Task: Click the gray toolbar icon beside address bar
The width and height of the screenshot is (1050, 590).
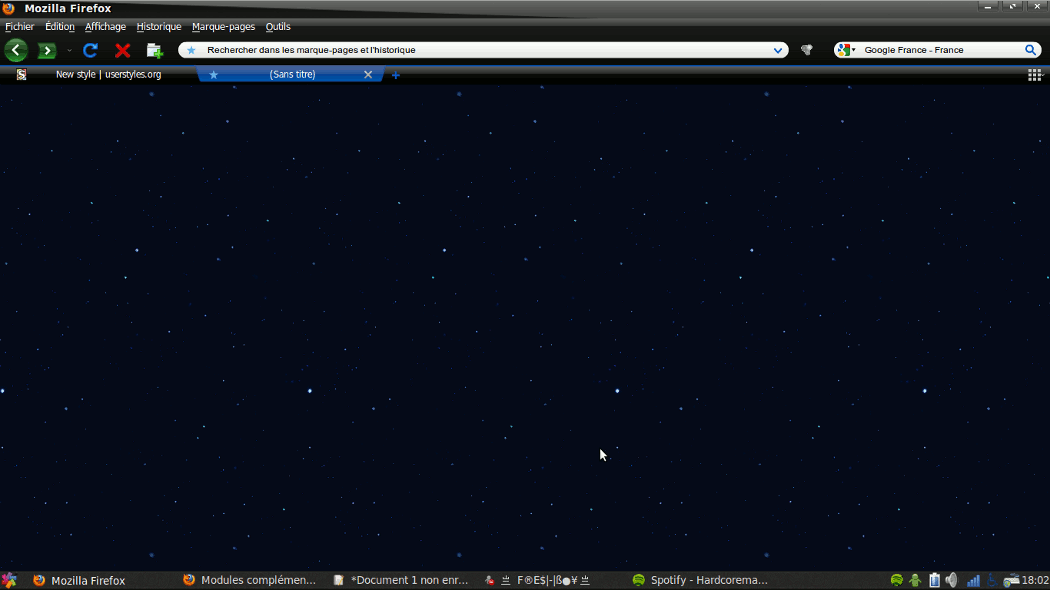Action: click(x=807, y=50)
